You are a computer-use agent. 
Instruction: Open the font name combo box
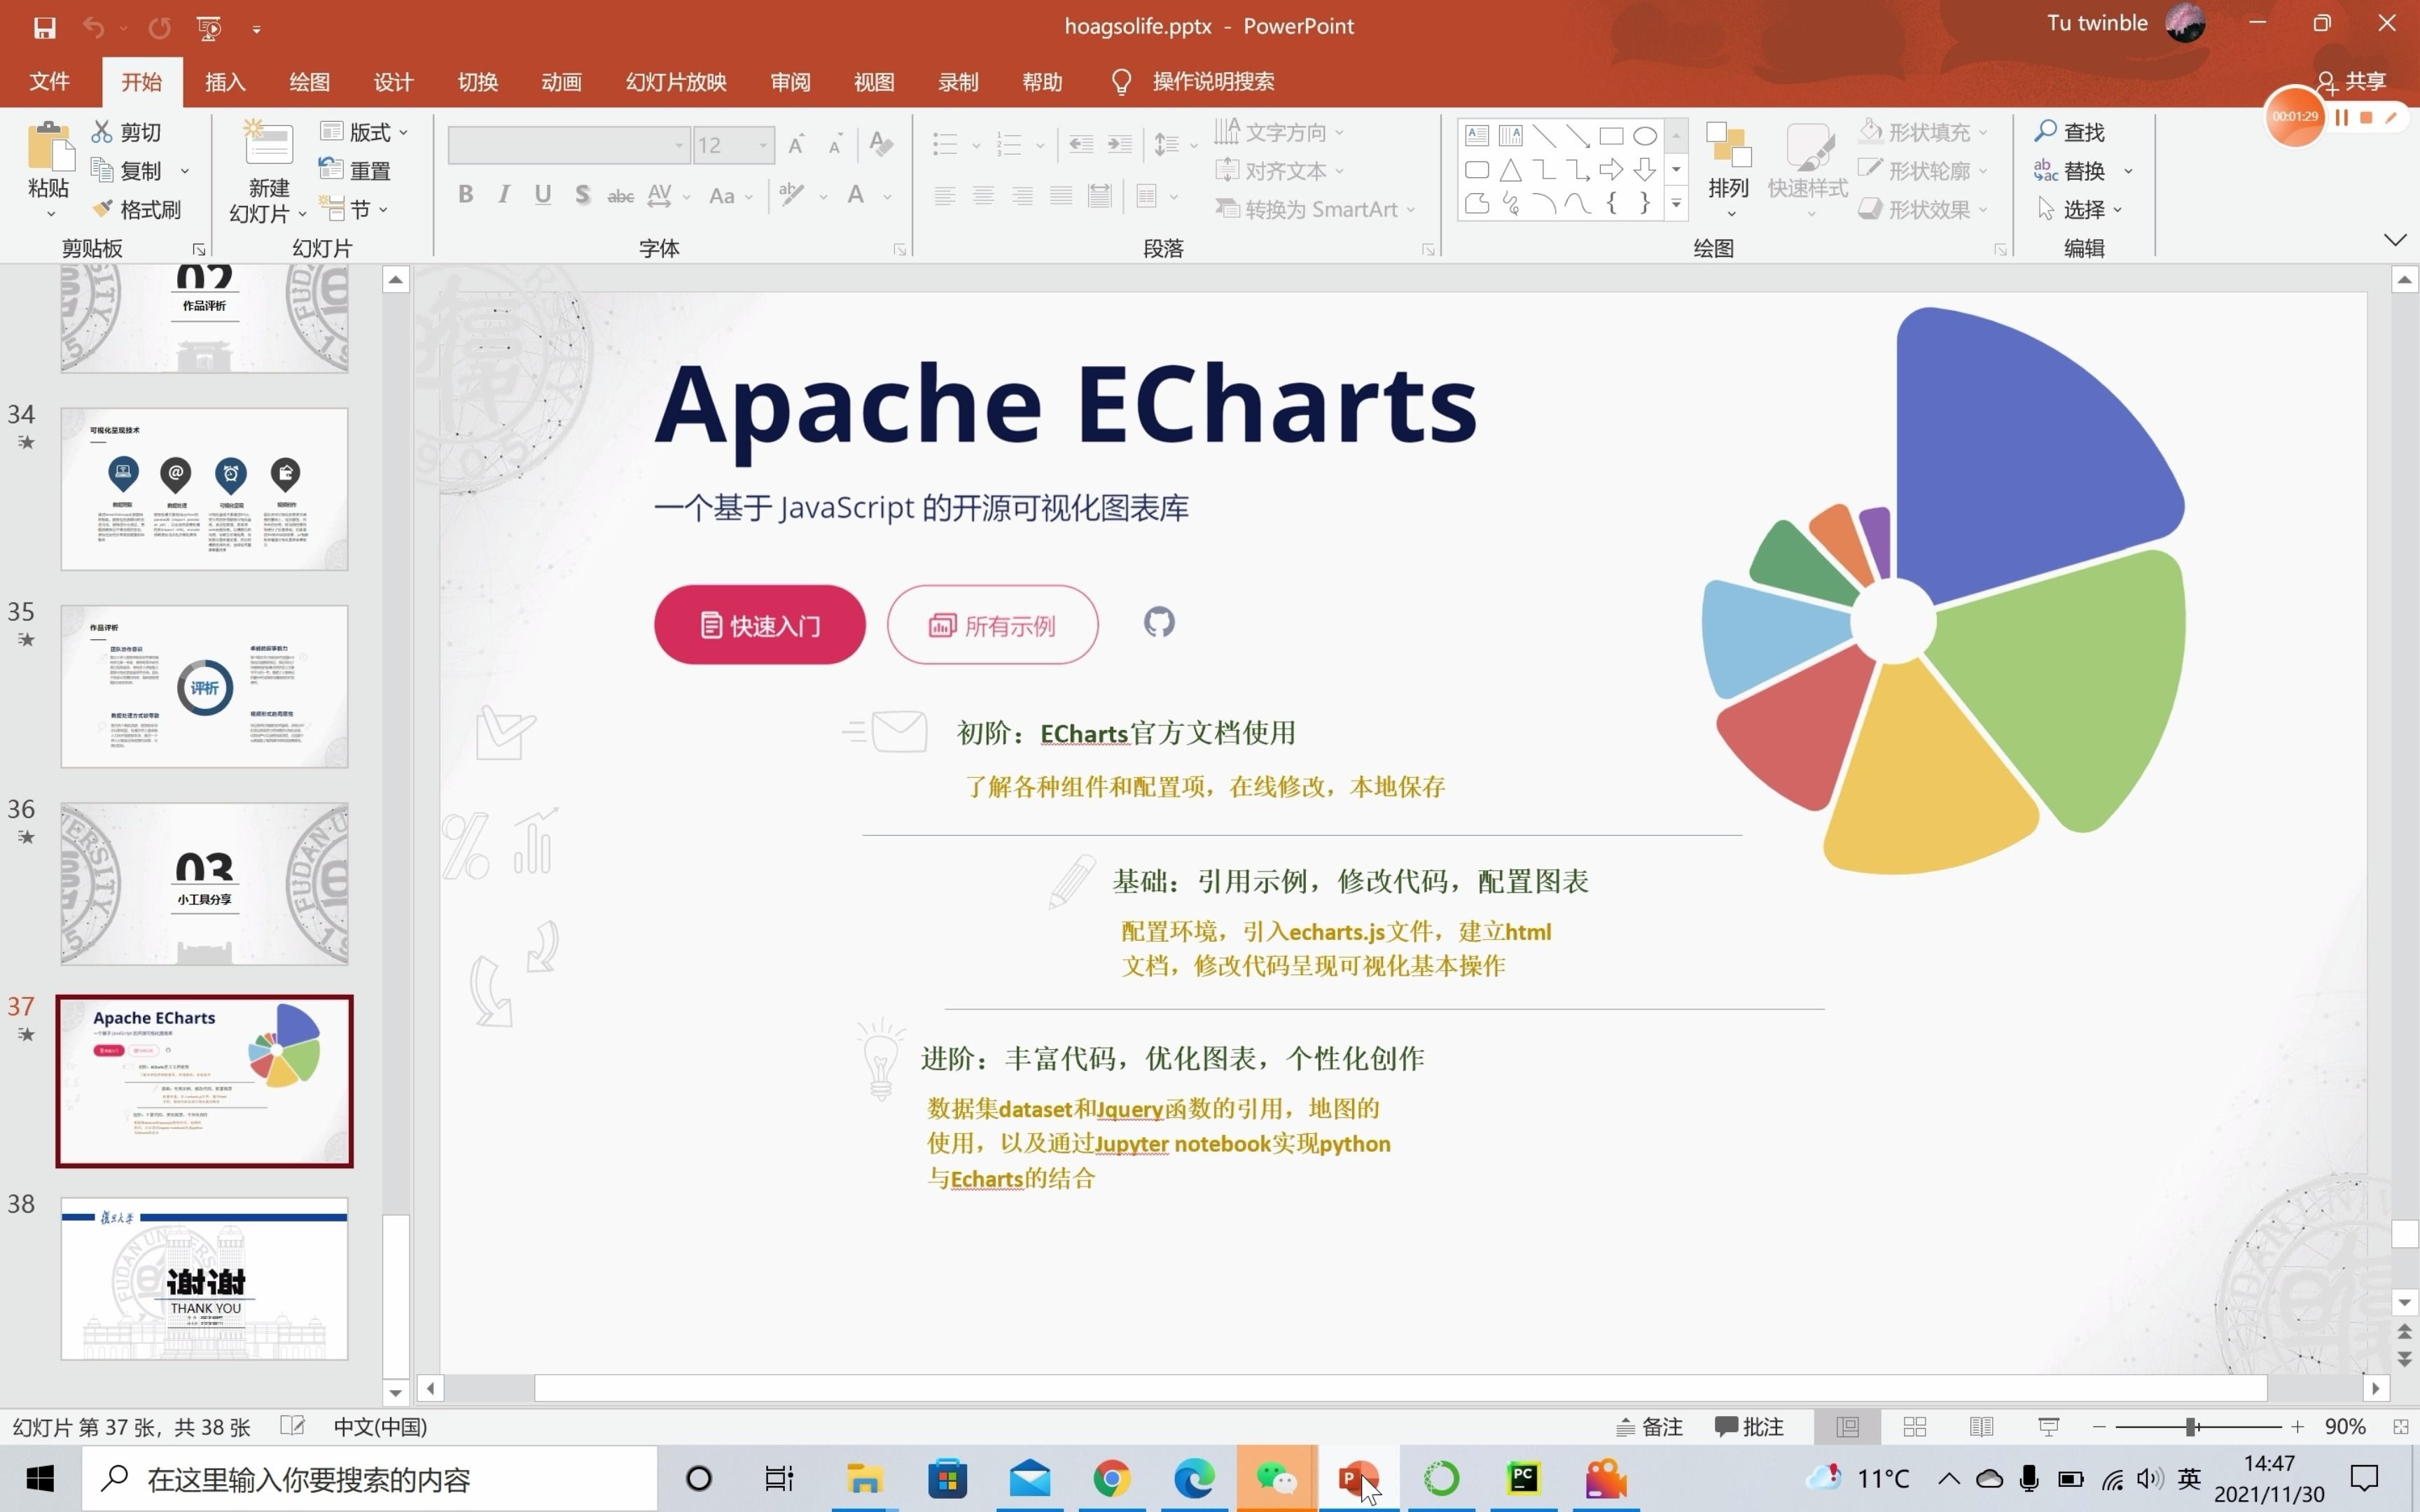pos(569,146)
